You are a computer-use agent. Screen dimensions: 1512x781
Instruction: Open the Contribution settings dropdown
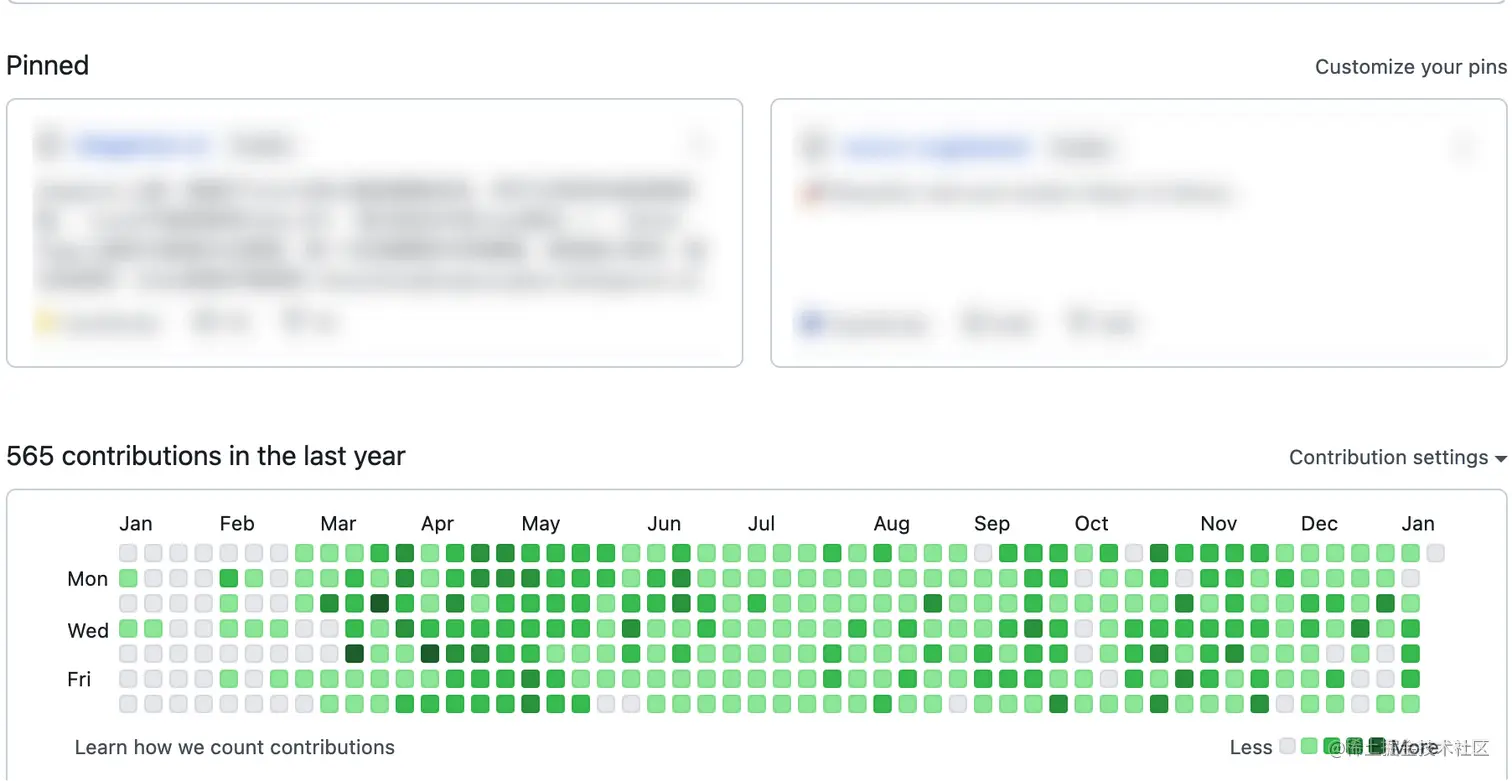click(x=1397, y=458)
